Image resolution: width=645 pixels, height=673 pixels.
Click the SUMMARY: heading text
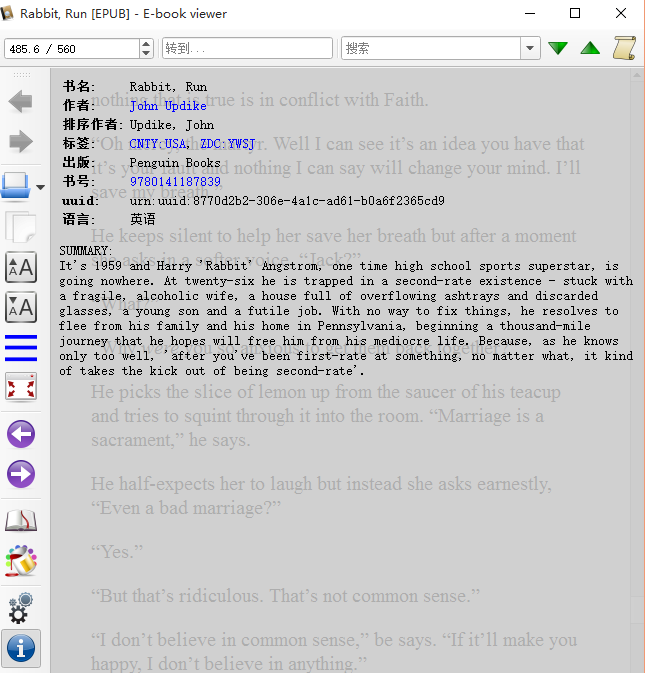tap(86, 251)
